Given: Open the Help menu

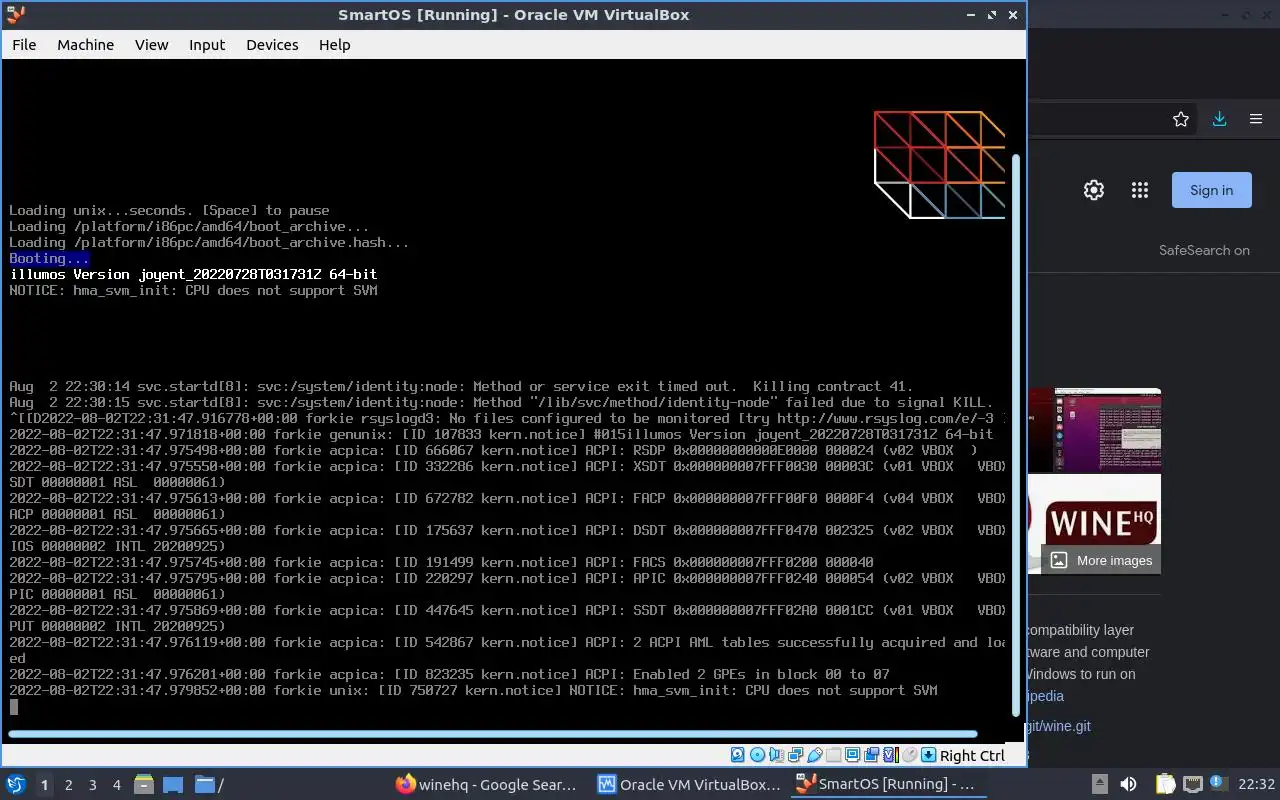Looking at the screenshot, I should (x=334, y=45).
